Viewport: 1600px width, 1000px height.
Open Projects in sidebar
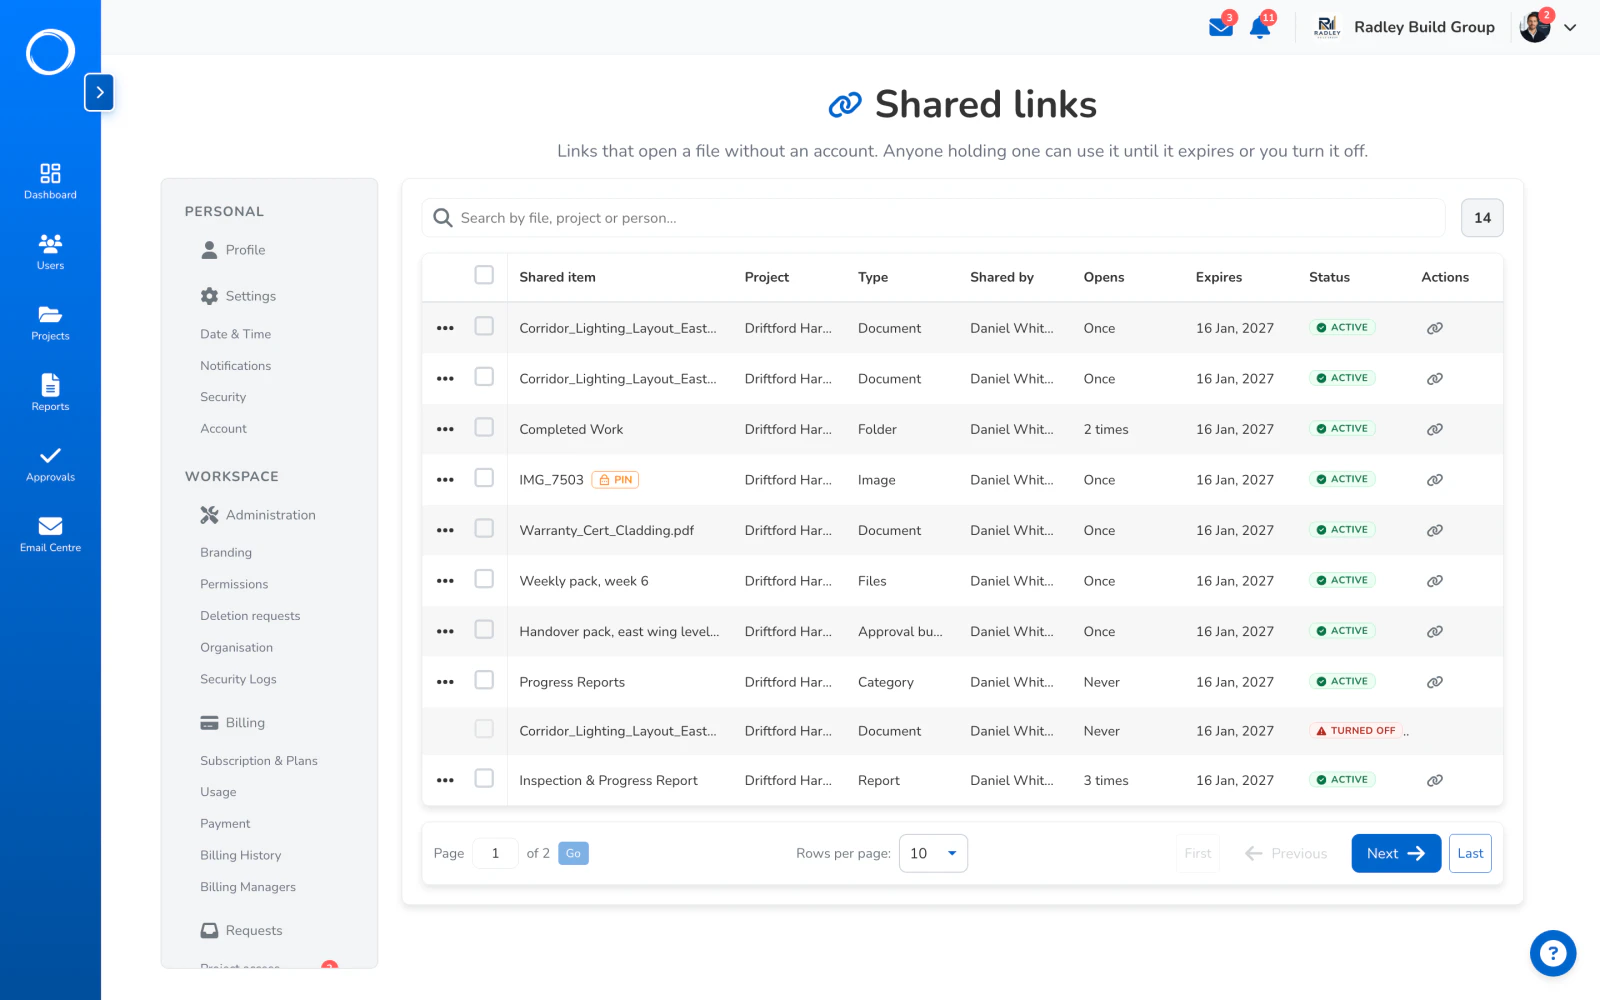50,323
